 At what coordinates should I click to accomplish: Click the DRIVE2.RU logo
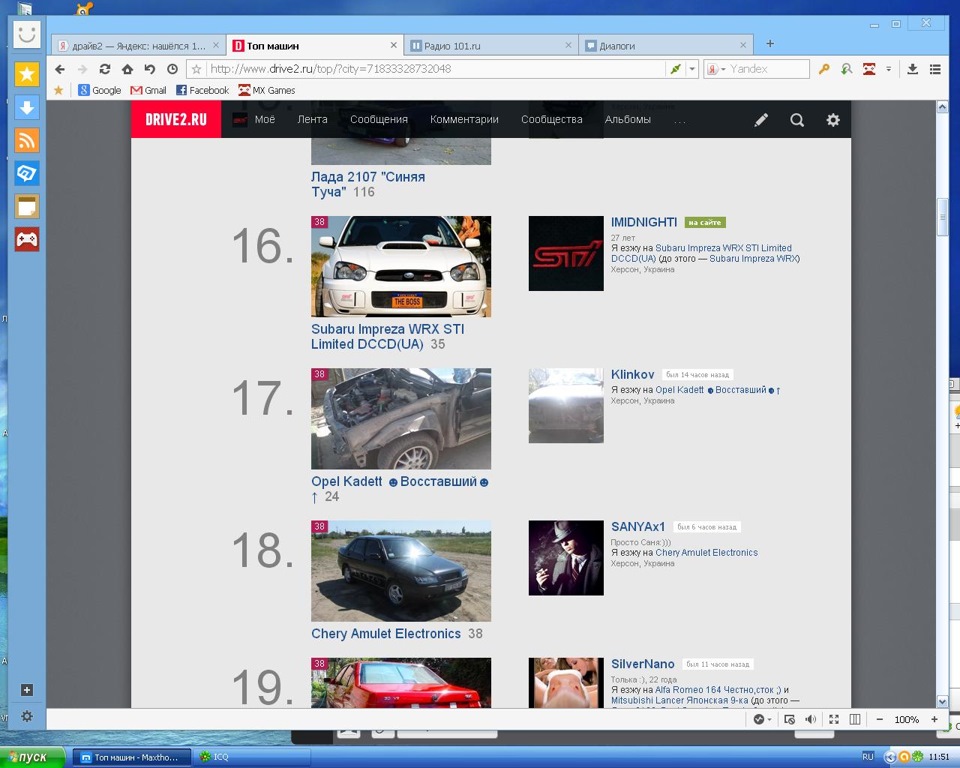tap(176, 119)
